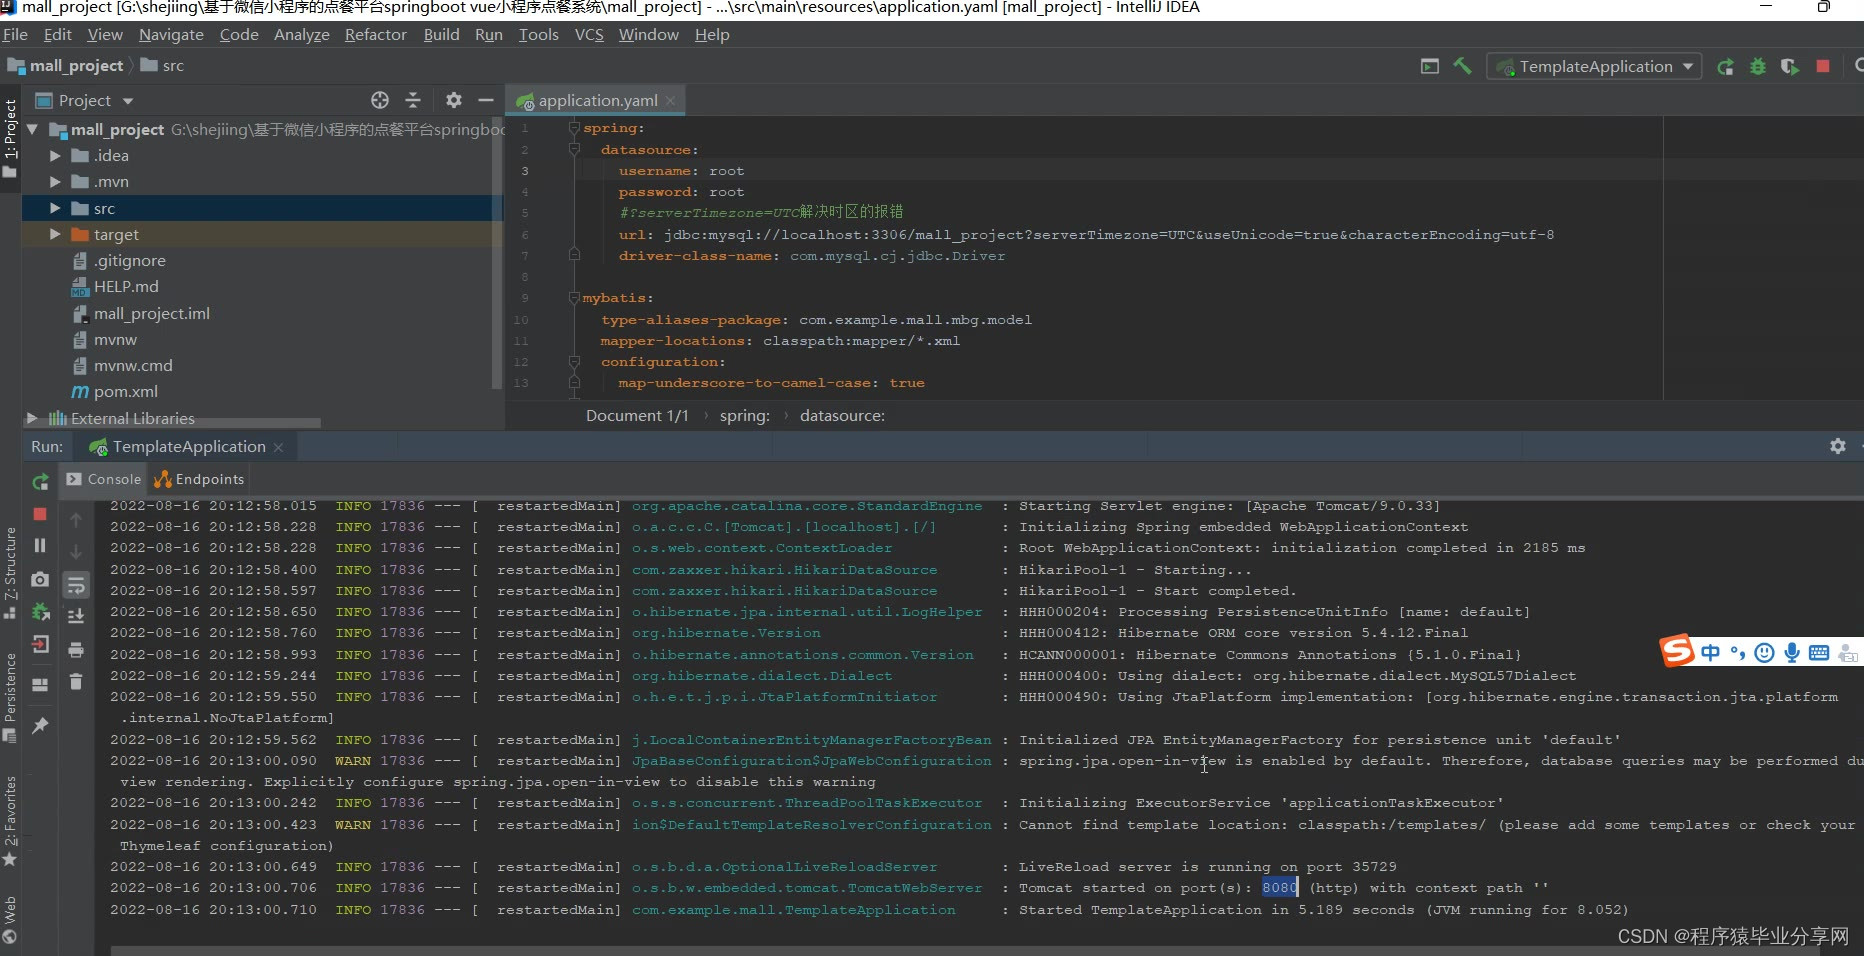Open the TemplateApplication run configuration dropdown
1864x956 pixels.
(1595, 67)
